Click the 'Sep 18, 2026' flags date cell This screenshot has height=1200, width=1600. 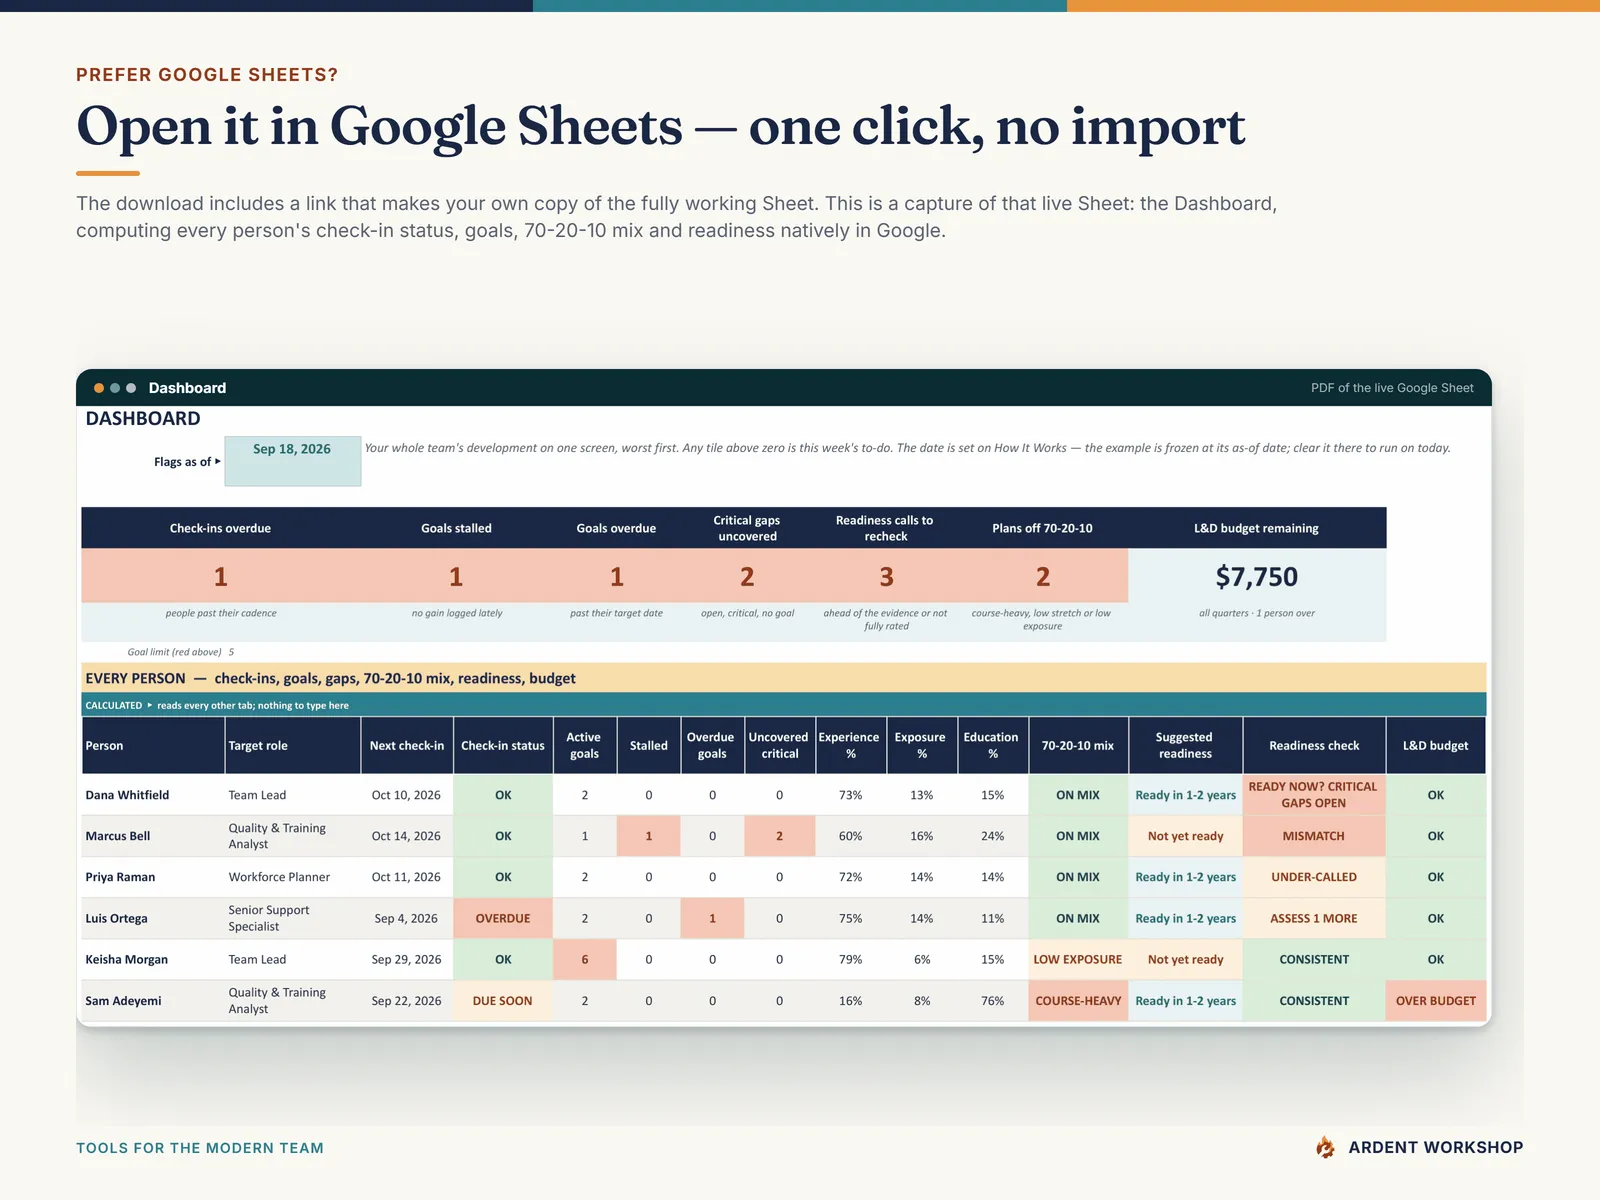[x=292, y=461]
